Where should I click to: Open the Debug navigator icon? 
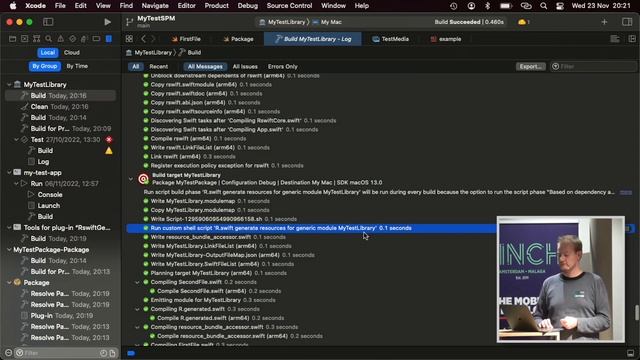tap(84, 39)
